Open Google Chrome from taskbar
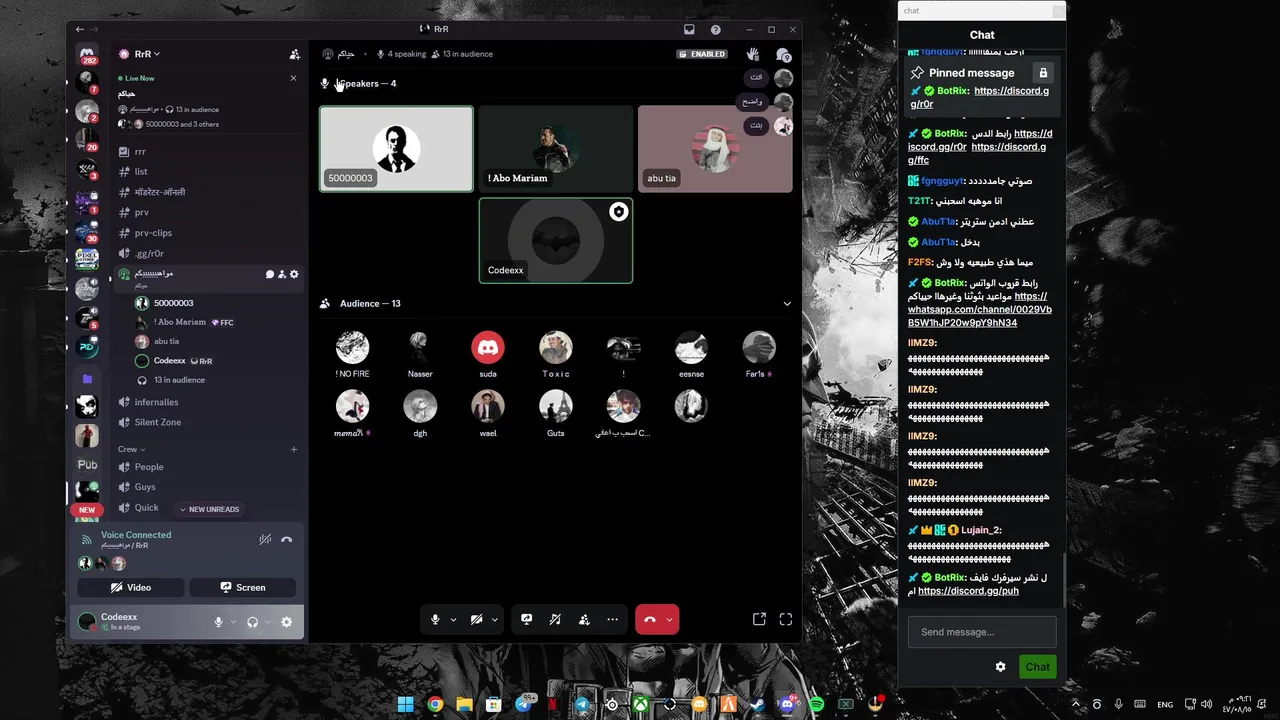The width and height of the screenshot is (1280, 720). pos(435,705)
